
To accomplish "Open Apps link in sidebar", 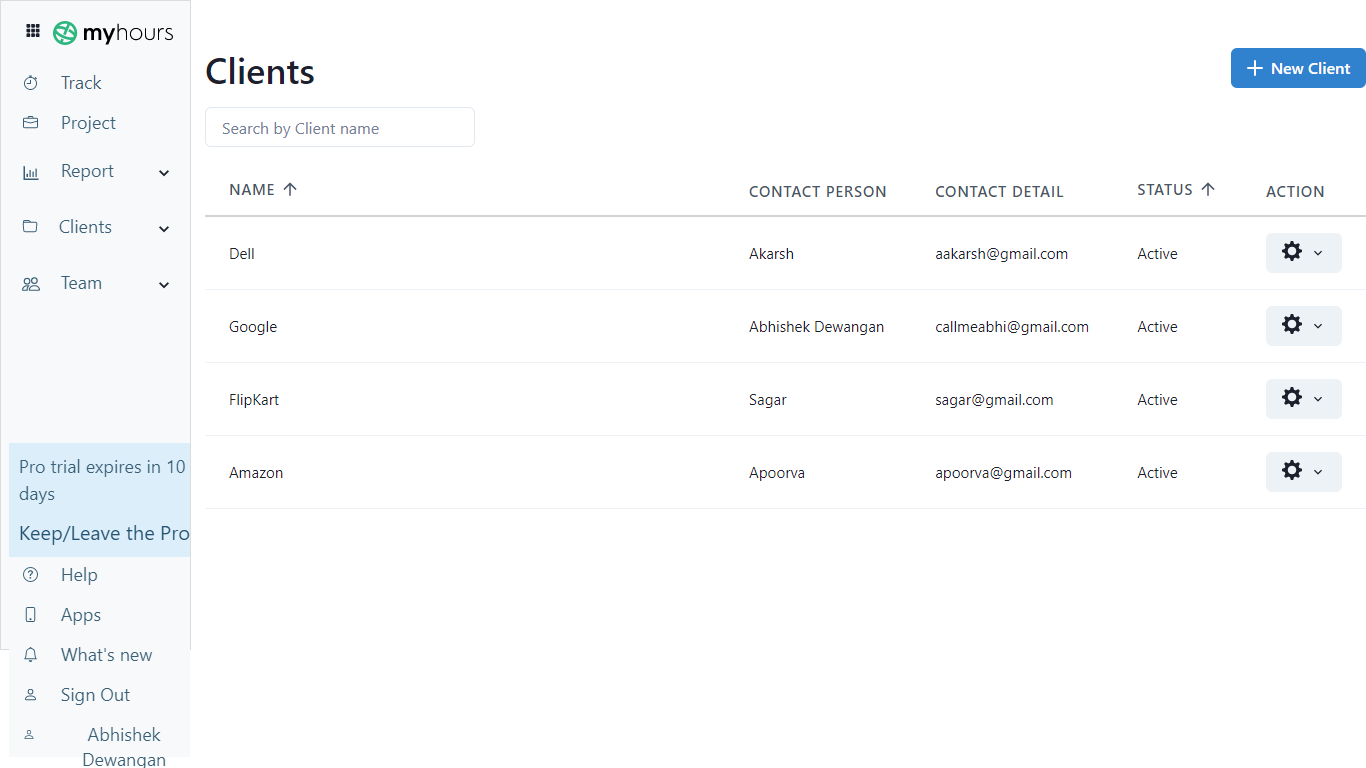I will coord(81,615).
